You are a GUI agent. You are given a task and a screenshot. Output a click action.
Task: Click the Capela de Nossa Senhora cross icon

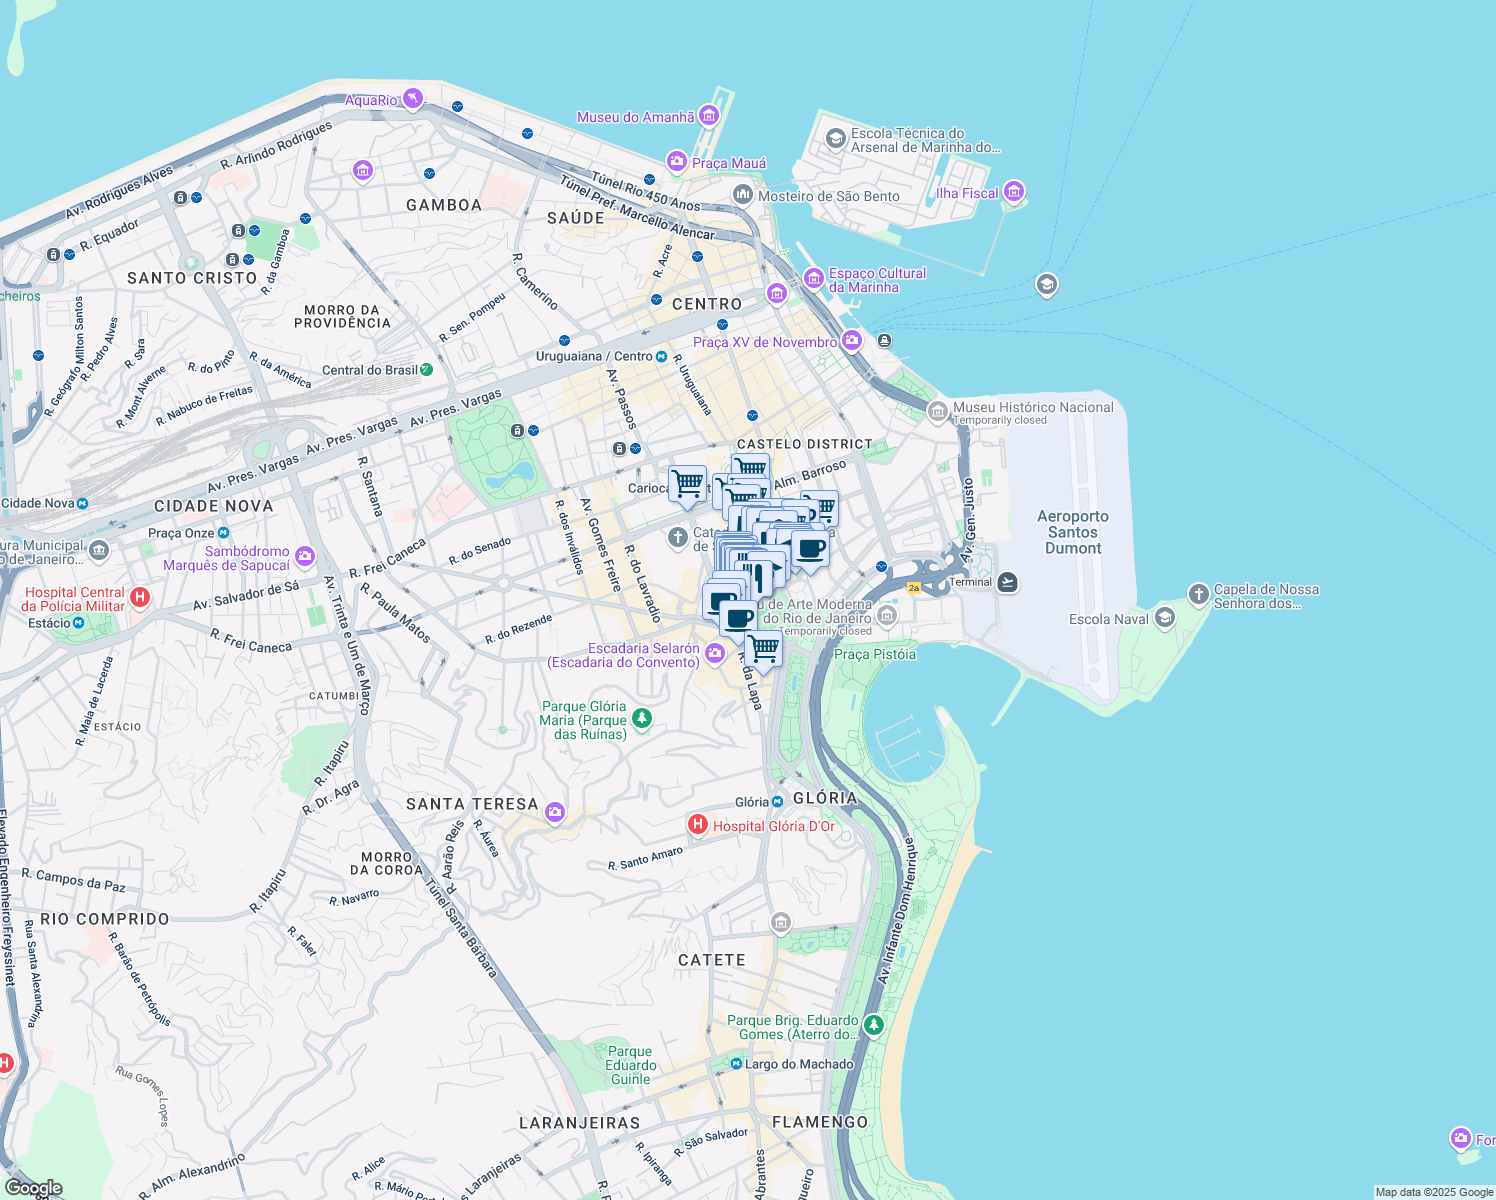[1198, 595]
